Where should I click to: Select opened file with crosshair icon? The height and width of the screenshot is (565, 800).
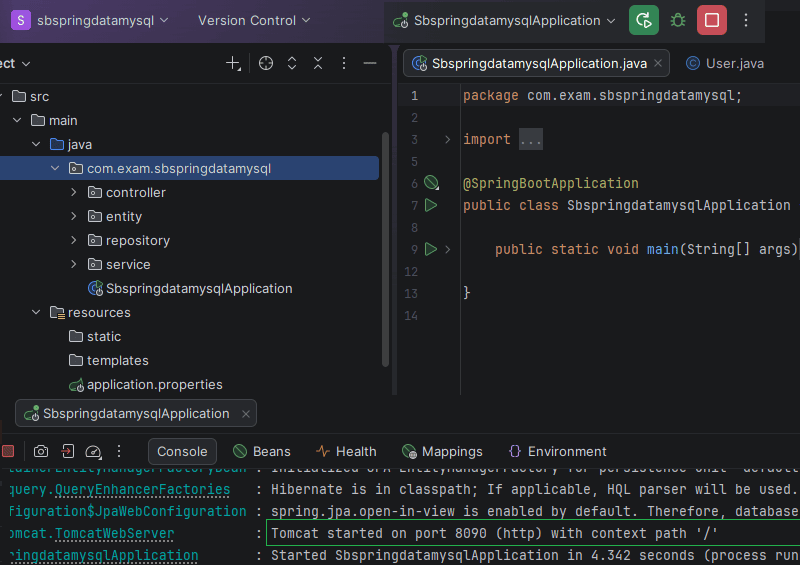pyautogui.click(x=266, y=63)
